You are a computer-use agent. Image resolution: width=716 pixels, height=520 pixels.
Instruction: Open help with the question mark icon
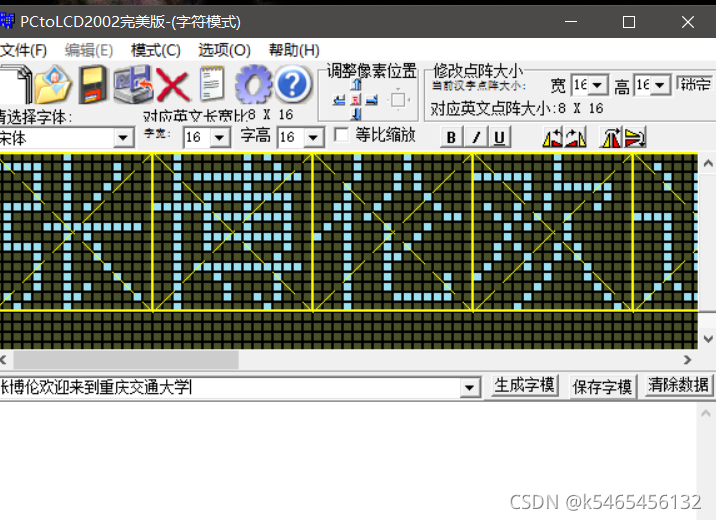[x=293, y=84]
